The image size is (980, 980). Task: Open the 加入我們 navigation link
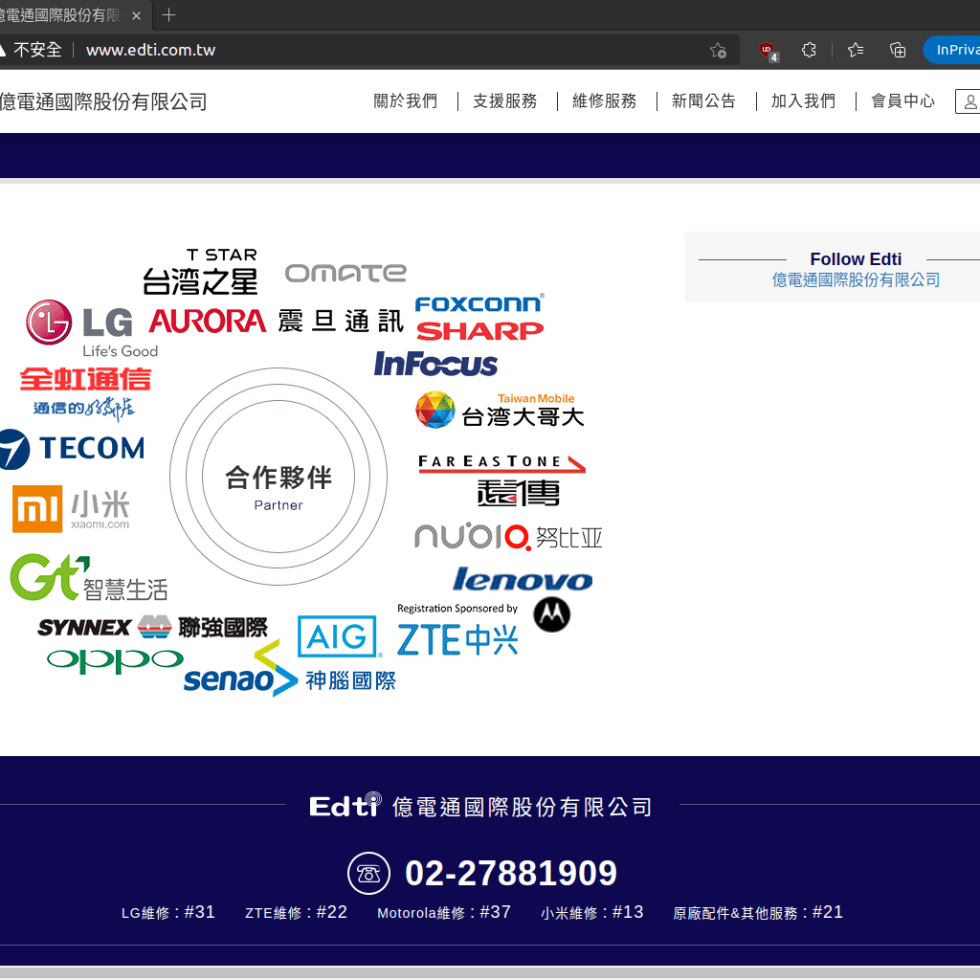click(803, 101)
